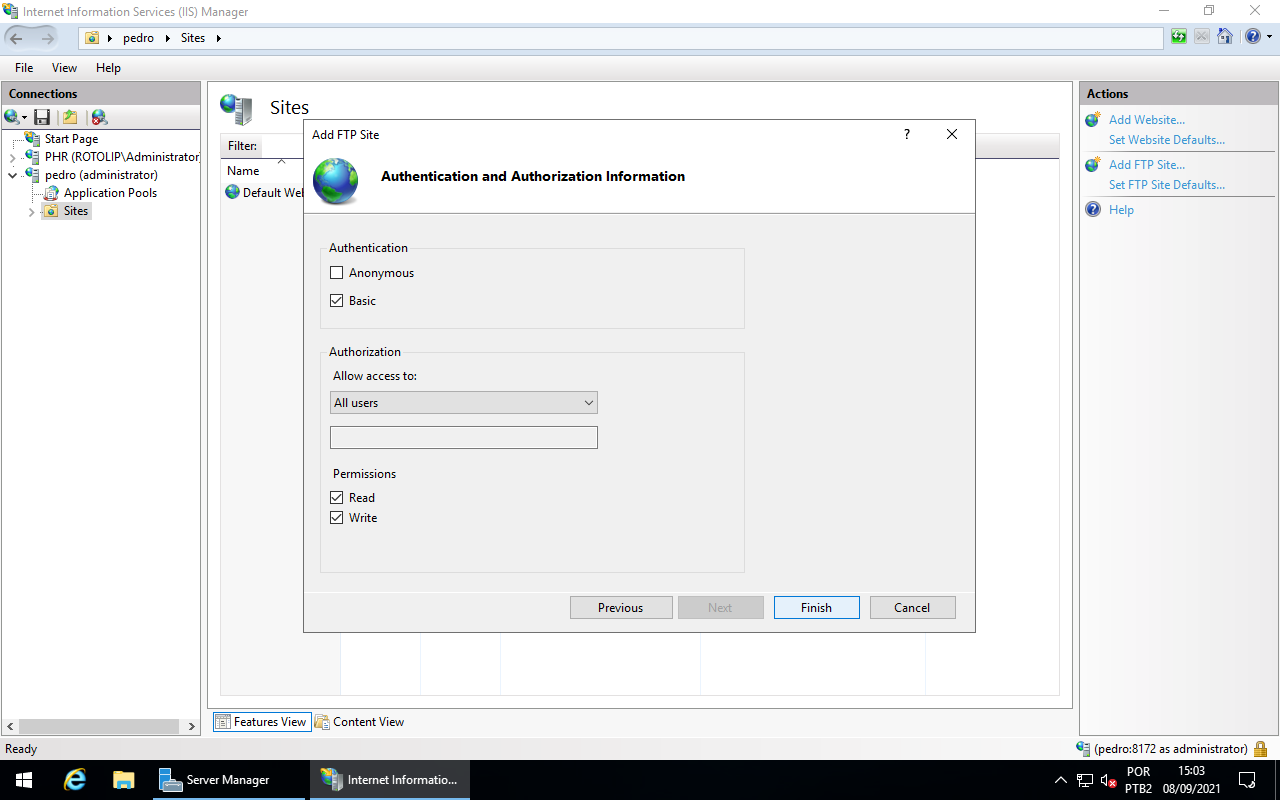Screen dimensions: 1280x800
Task: Finish the Add FTP Site wizard
Action: 816,607
